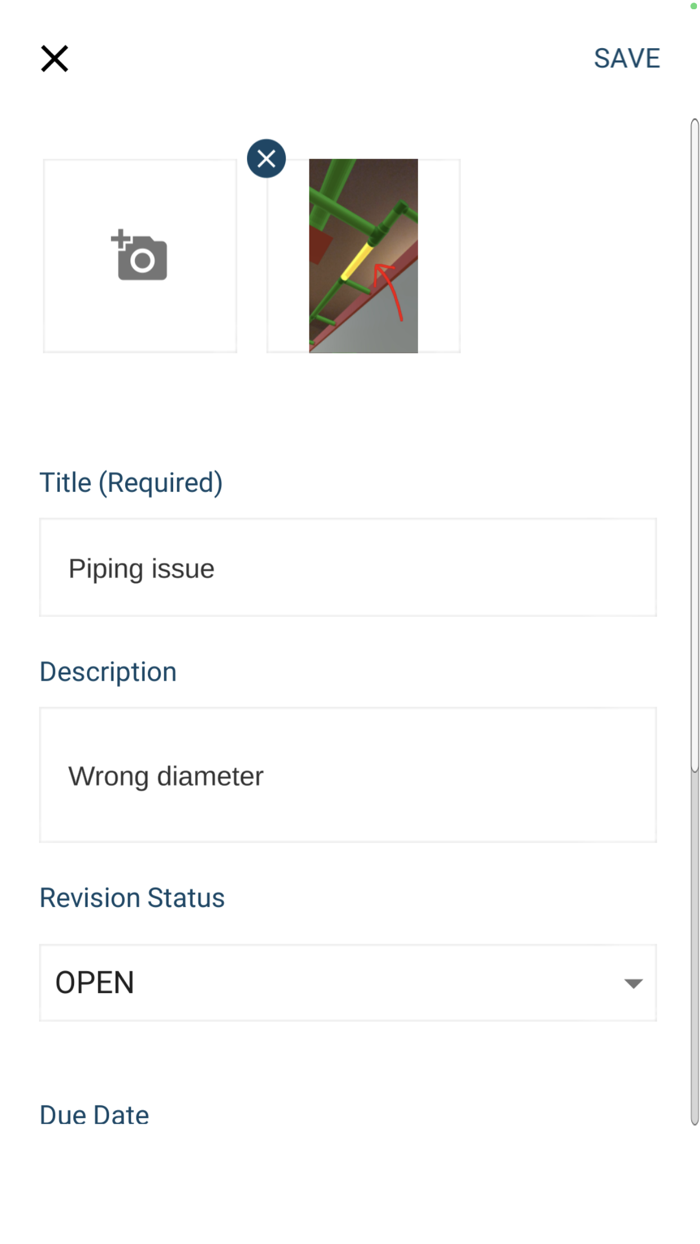Click the Revision Status dropdown arrow
This screenshot has width=700, height=1244.
(x=633, y=983)
